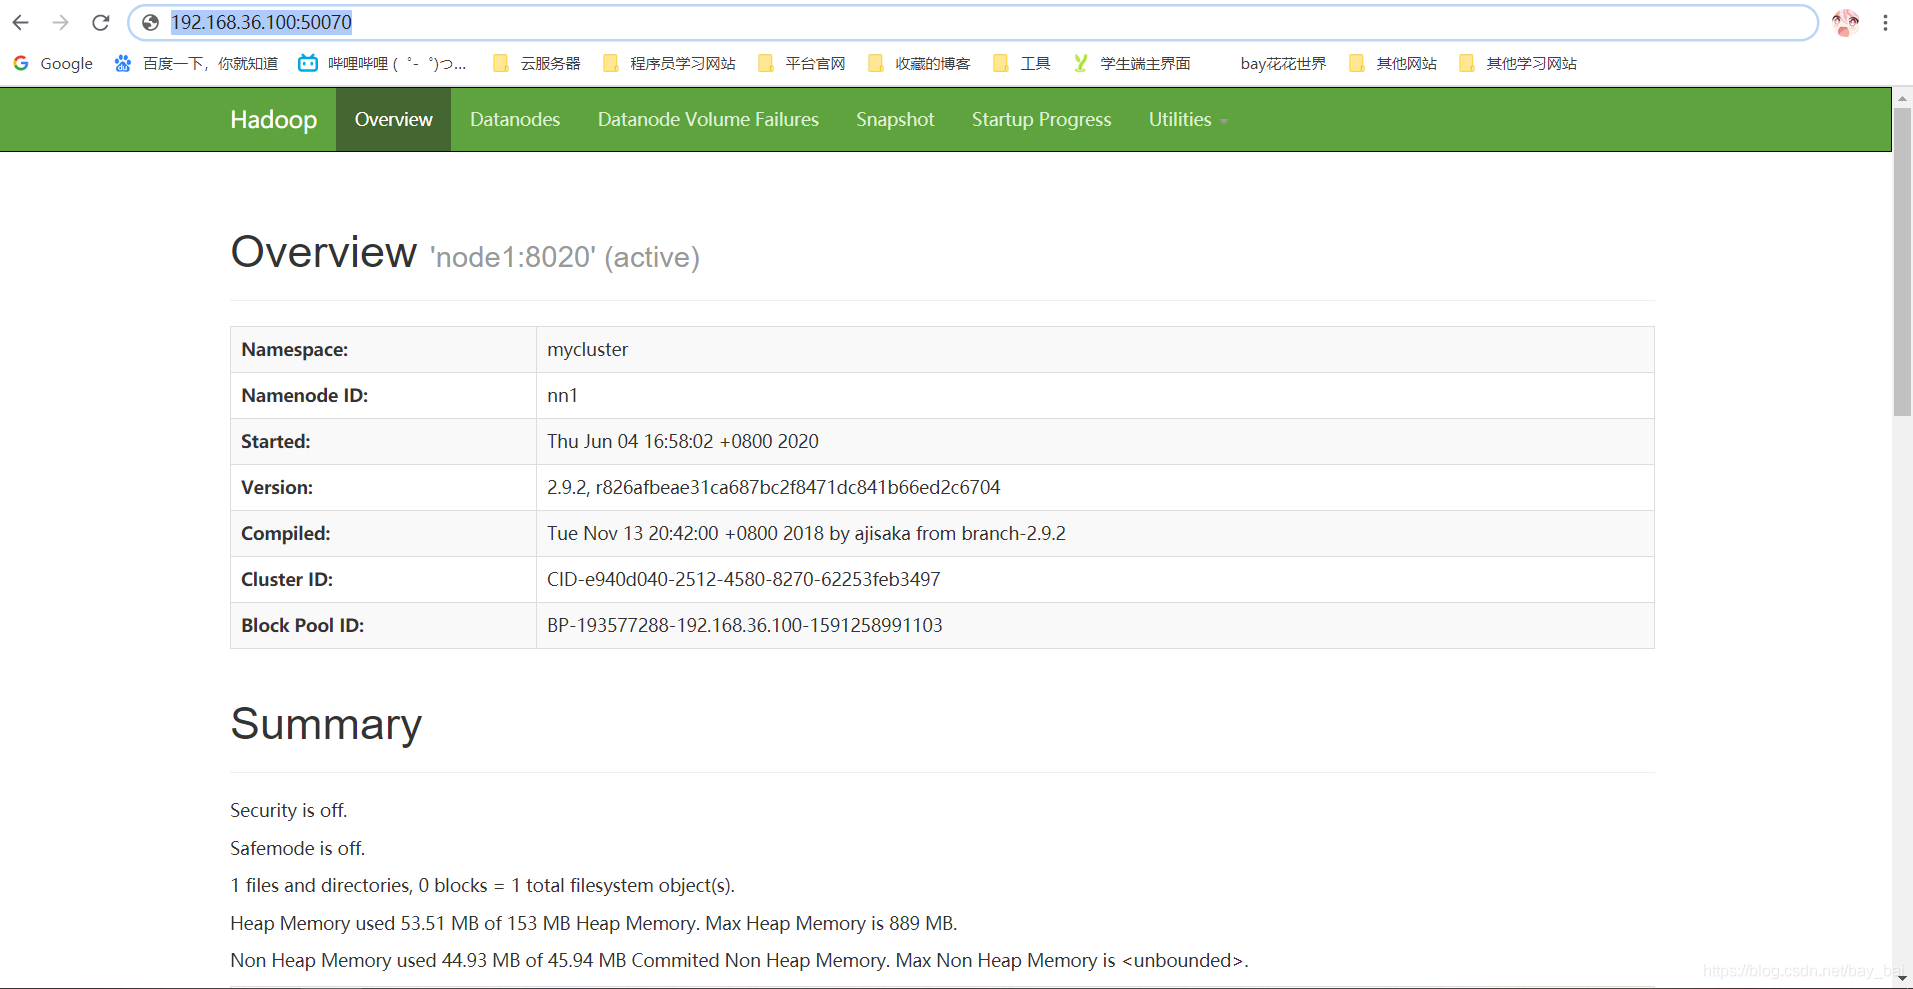Click the 'Block Pool ID:' label cell
The height and width of the screenshot is (989, 1913).
(x=383, y=625)
